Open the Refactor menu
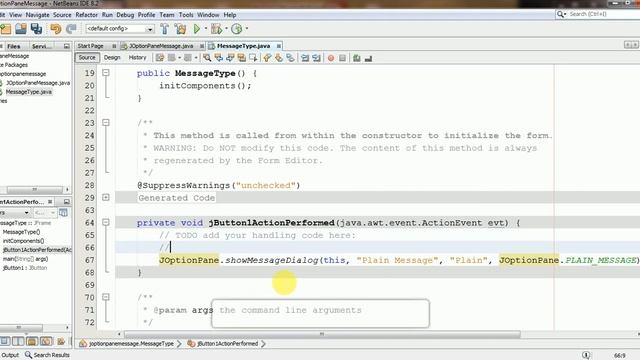This screenshot has height=360, width=640. [x=87, y=15]
